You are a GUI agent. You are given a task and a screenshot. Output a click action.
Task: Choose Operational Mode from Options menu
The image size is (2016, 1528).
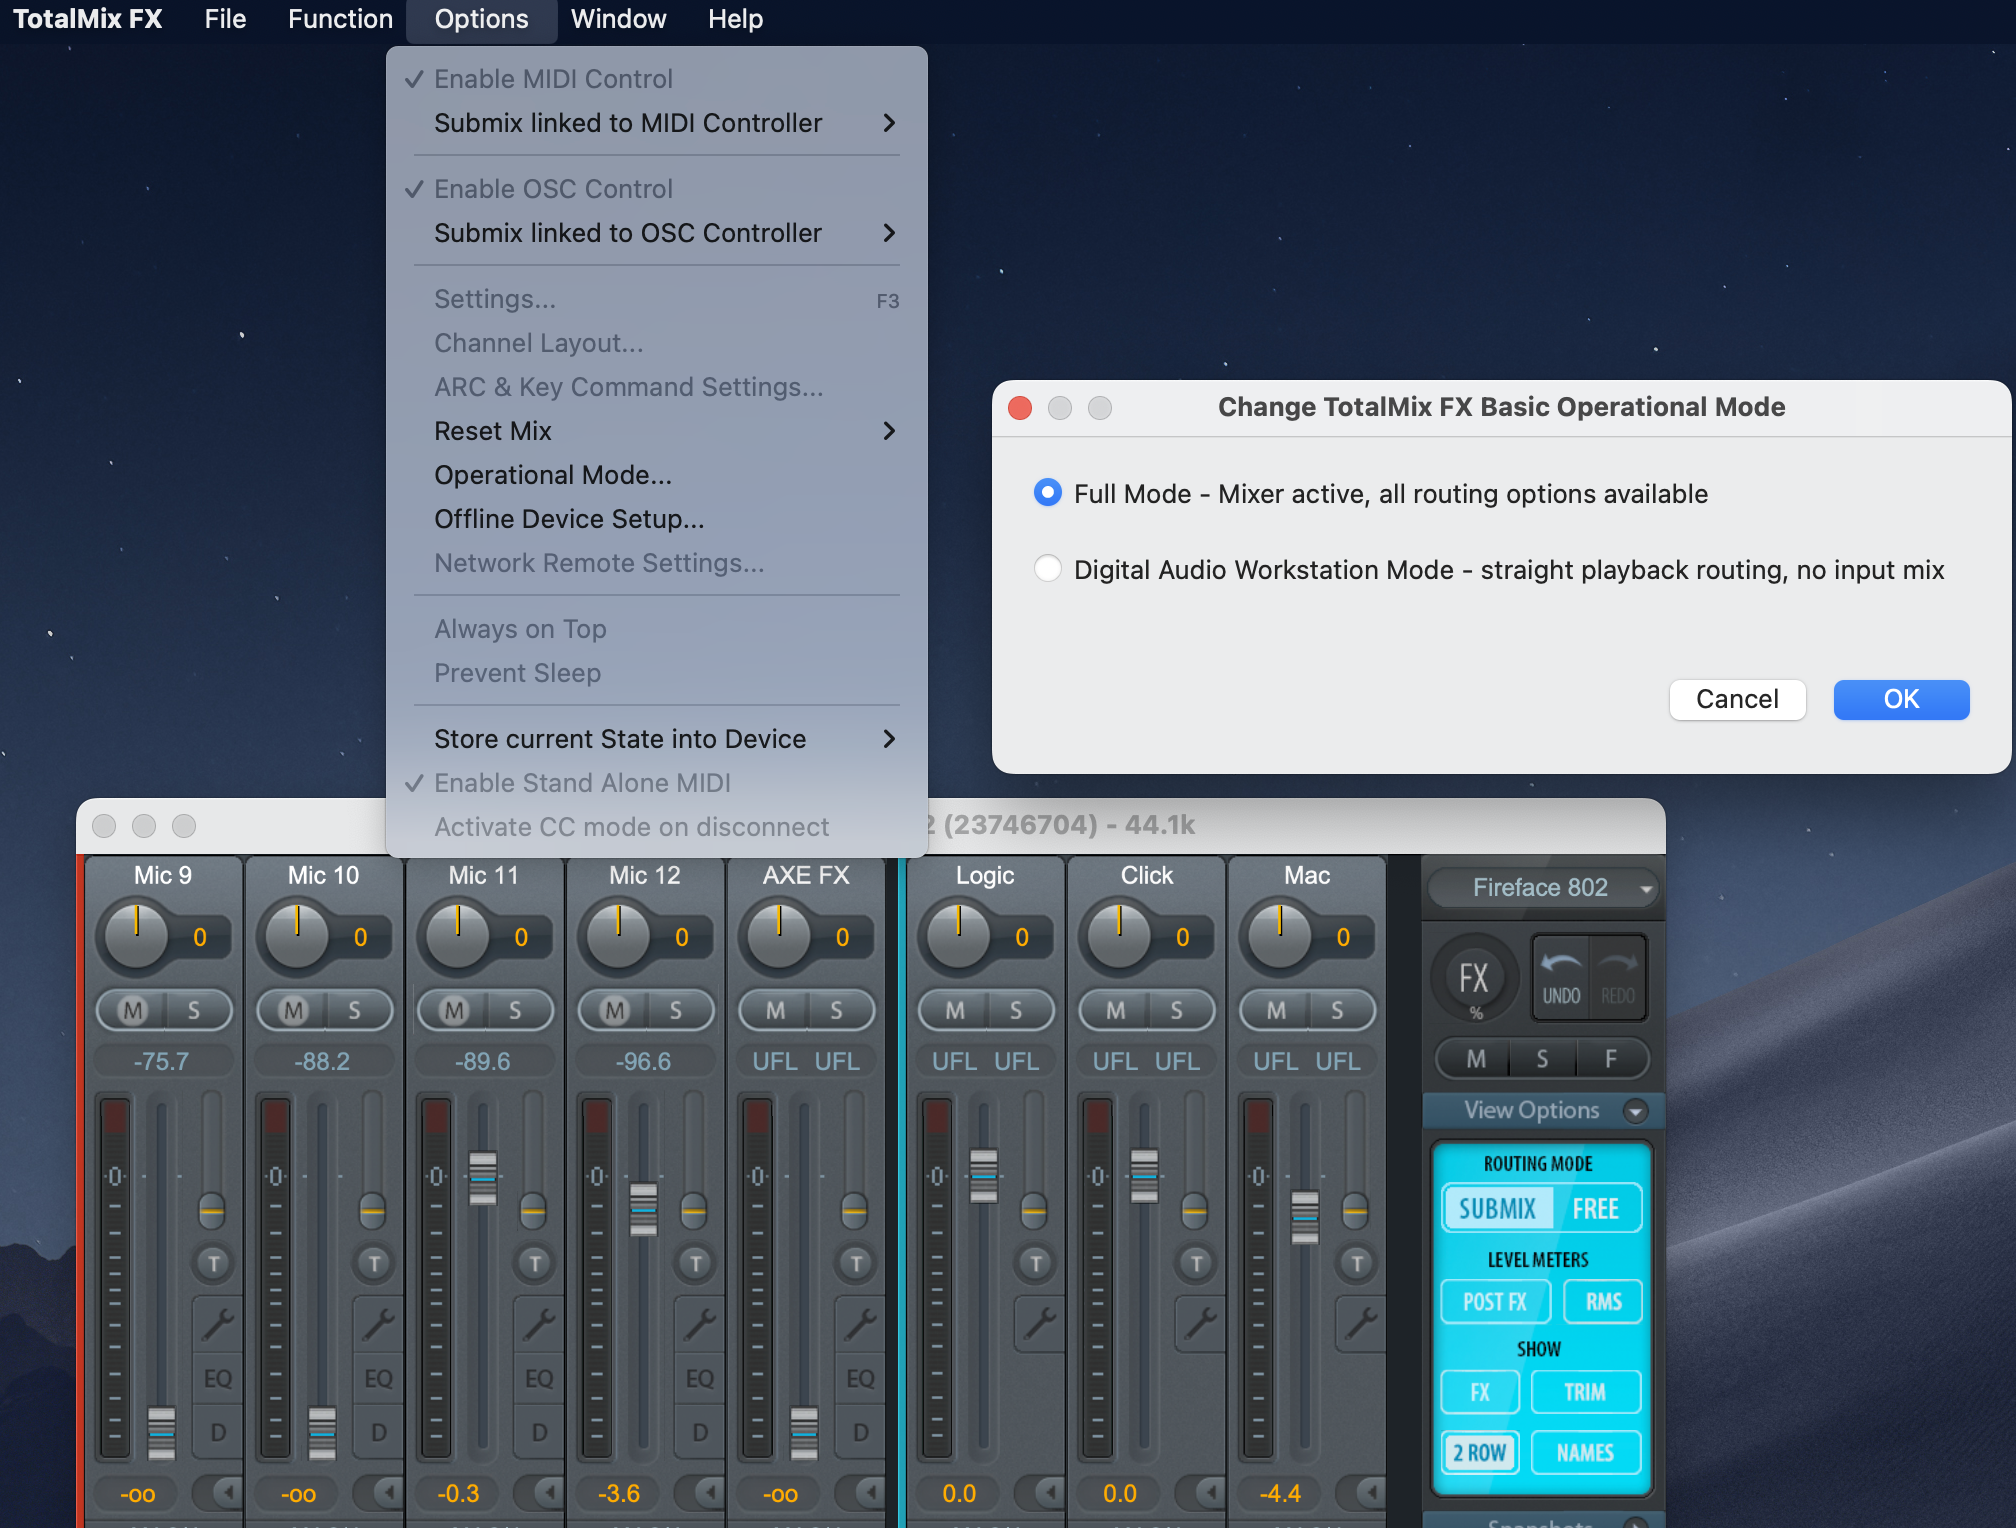(657, 475)
